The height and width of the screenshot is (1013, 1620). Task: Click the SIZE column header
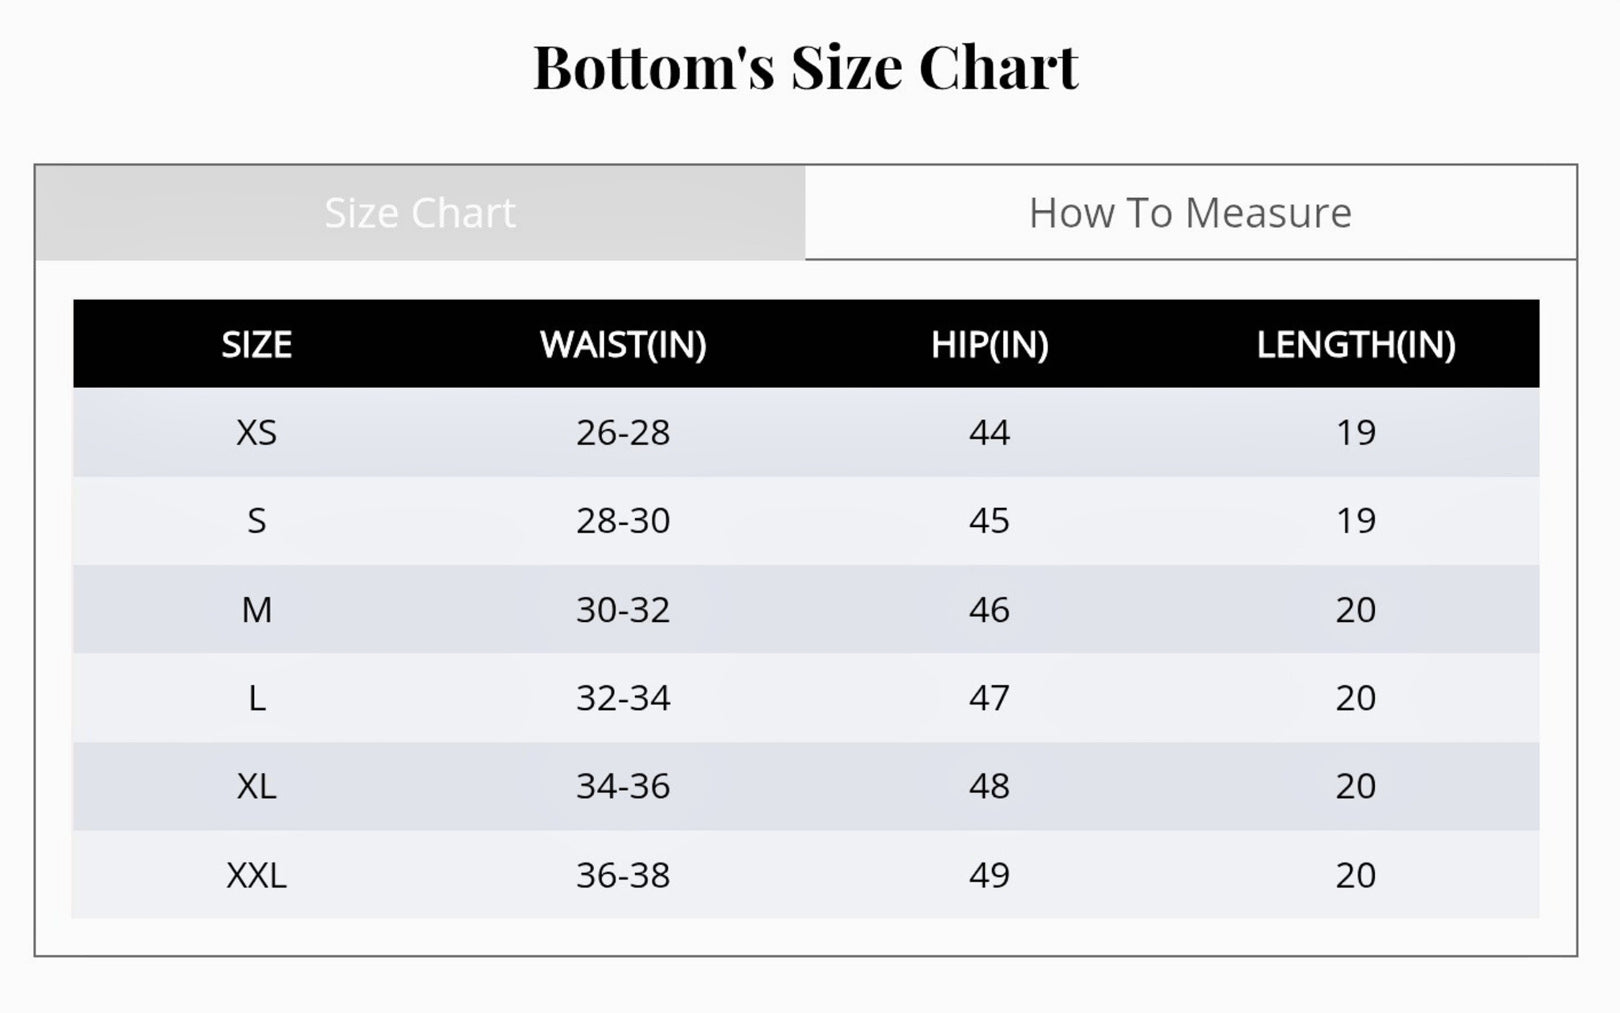point(257,345)
